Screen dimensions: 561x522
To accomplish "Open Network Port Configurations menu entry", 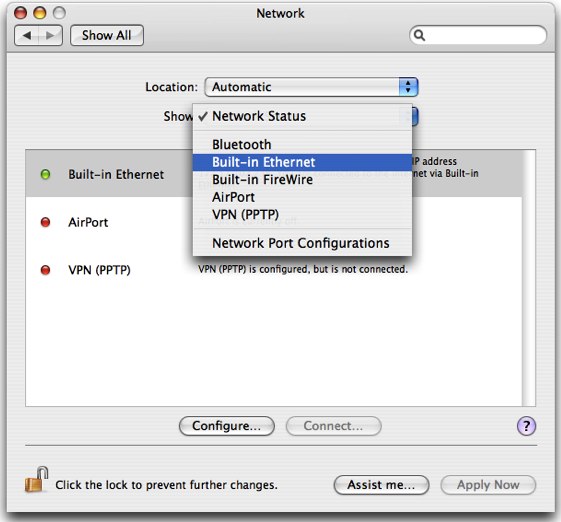I will tap(302, 243).
